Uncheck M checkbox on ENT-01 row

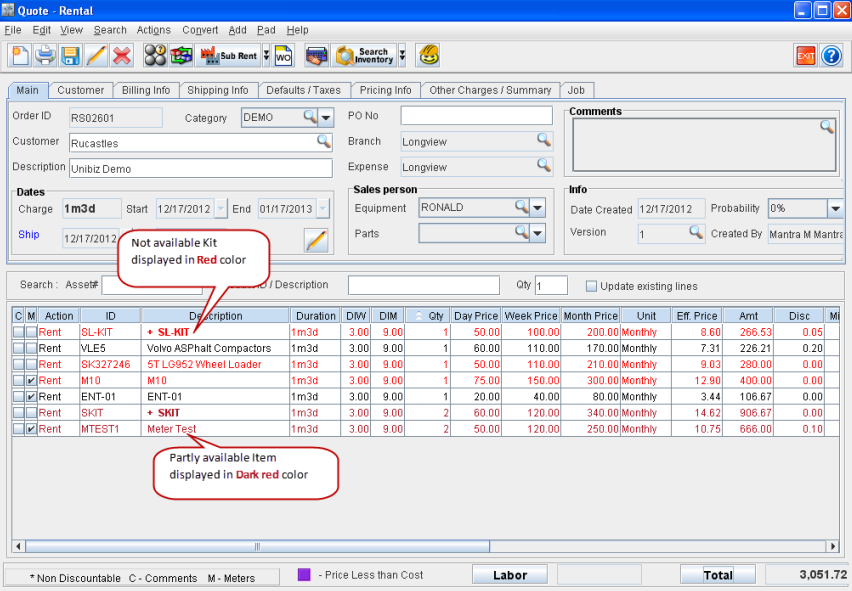pyautogui.click(x=31, y=397)
